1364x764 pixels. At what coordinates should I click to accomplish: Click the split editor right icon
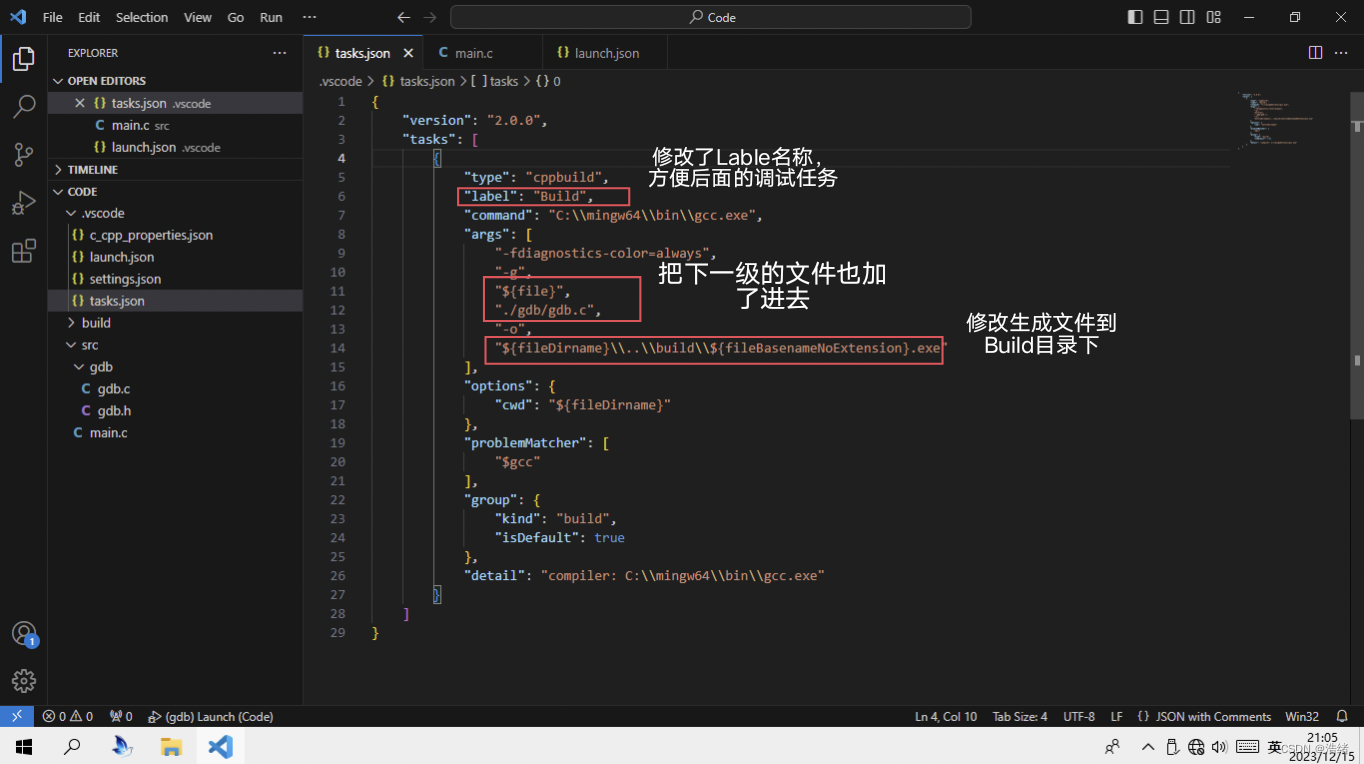point(1316,53)
